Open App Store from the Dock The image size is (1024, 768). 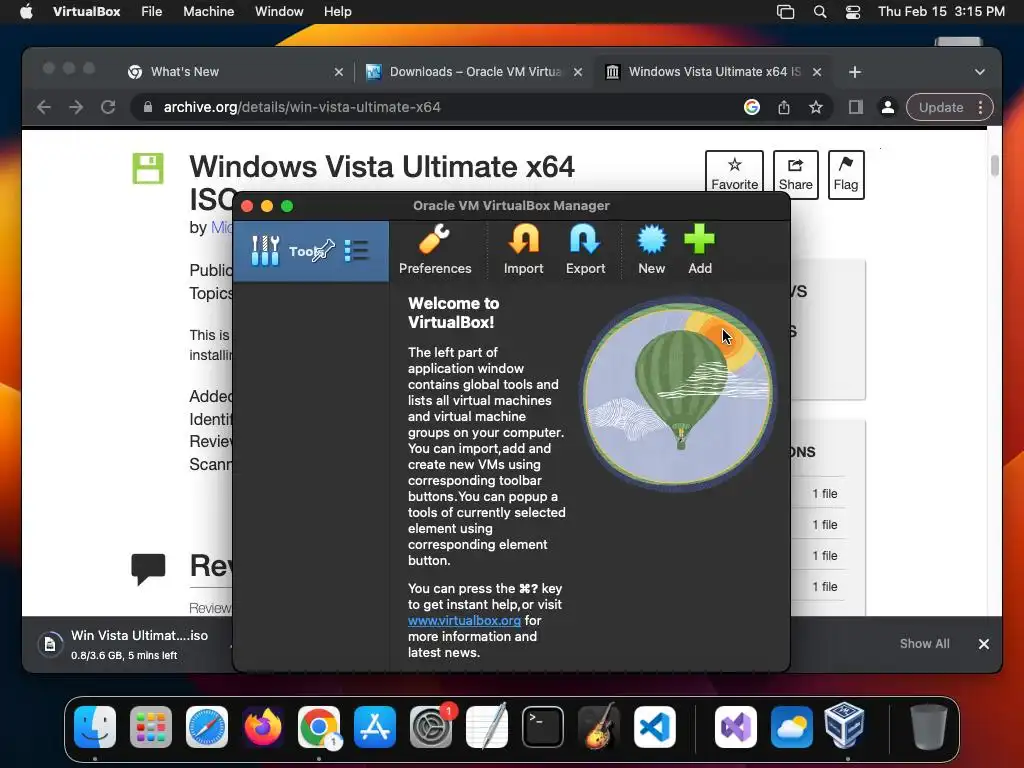point(375,727)
